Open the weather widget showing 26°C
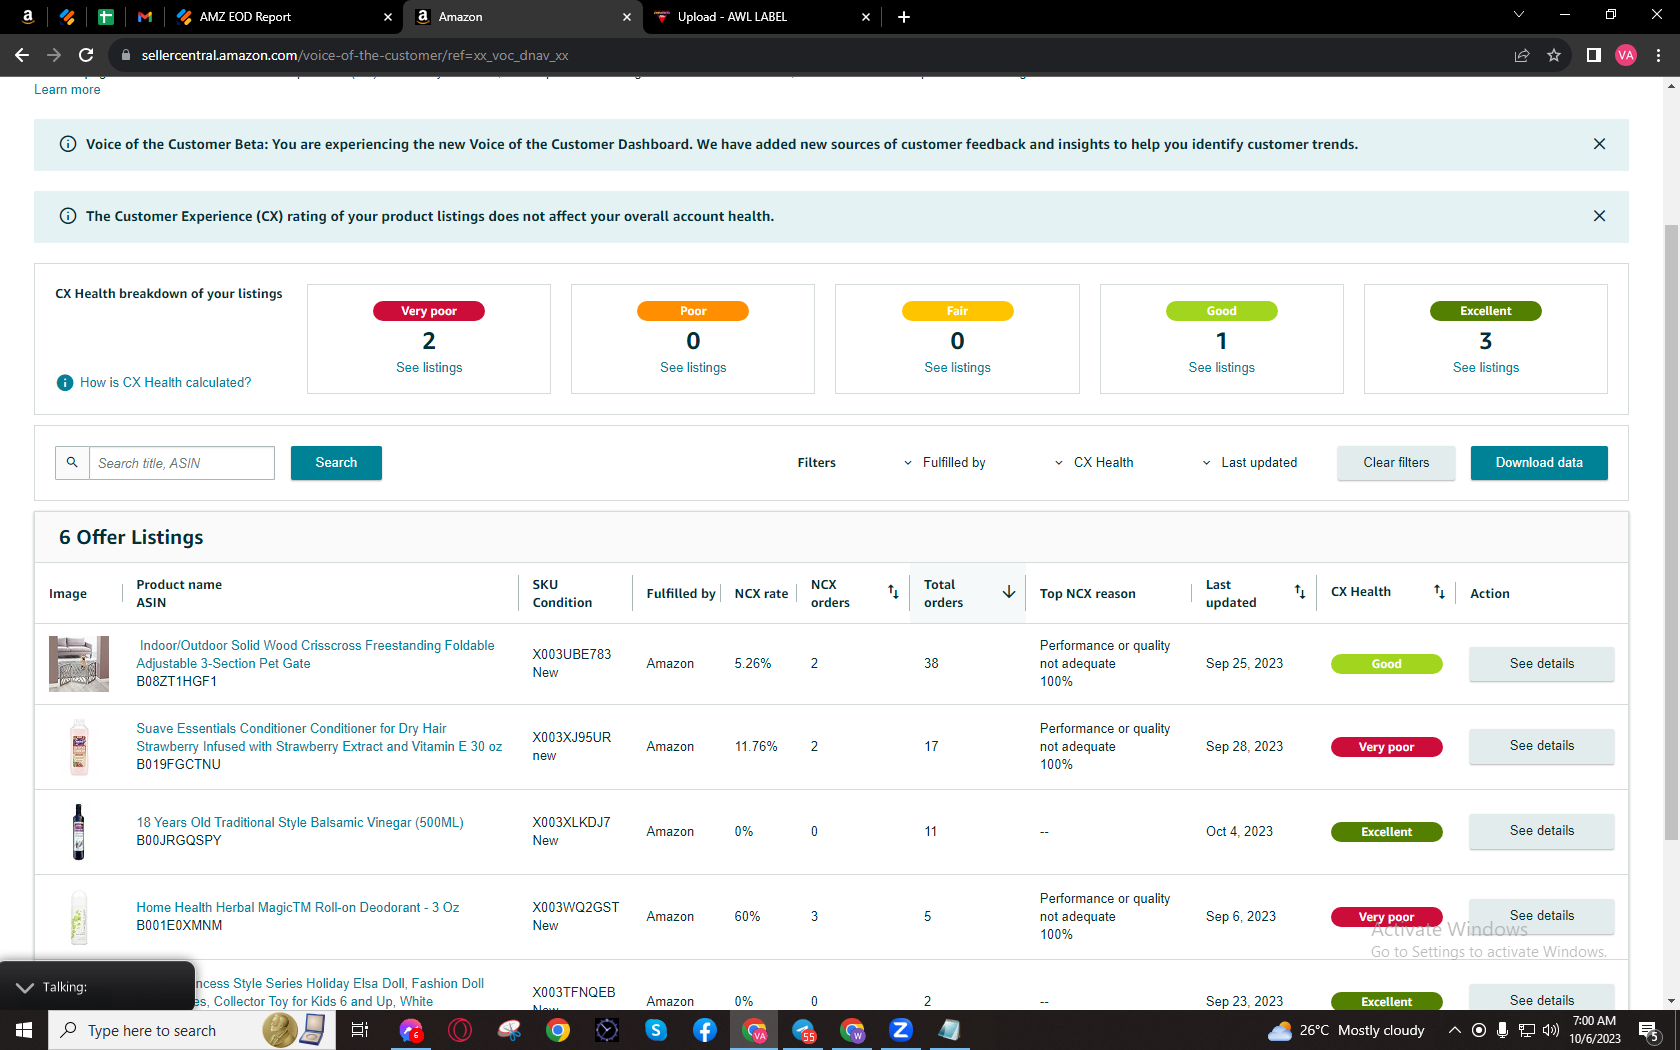This screenshot has width=1680, height=1050. (1346, 1030)
